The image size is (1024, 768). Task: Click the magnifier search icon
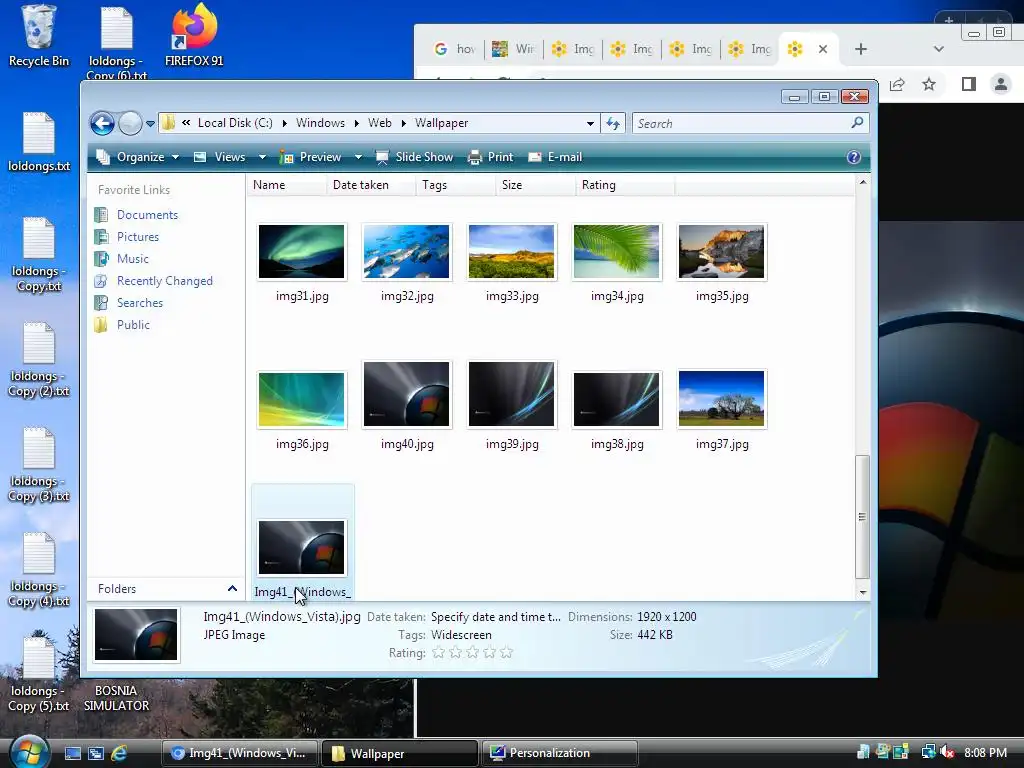pyautogui.click(x=857, y=123)
